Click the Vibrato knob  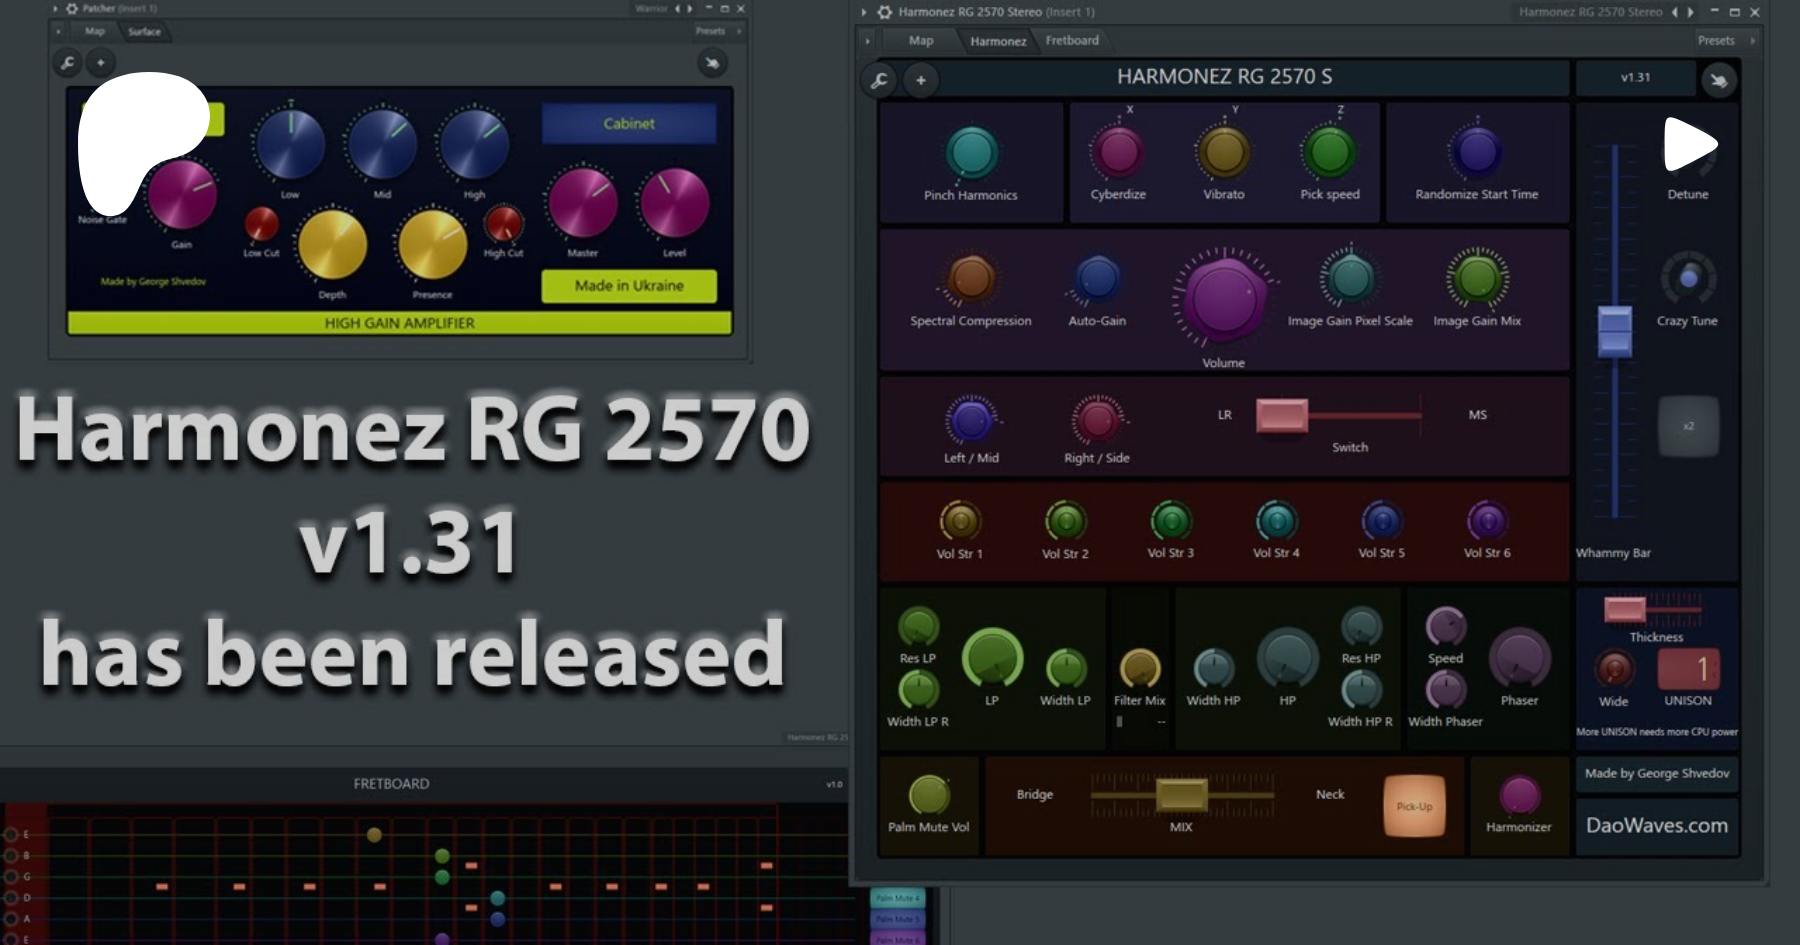1223,152
